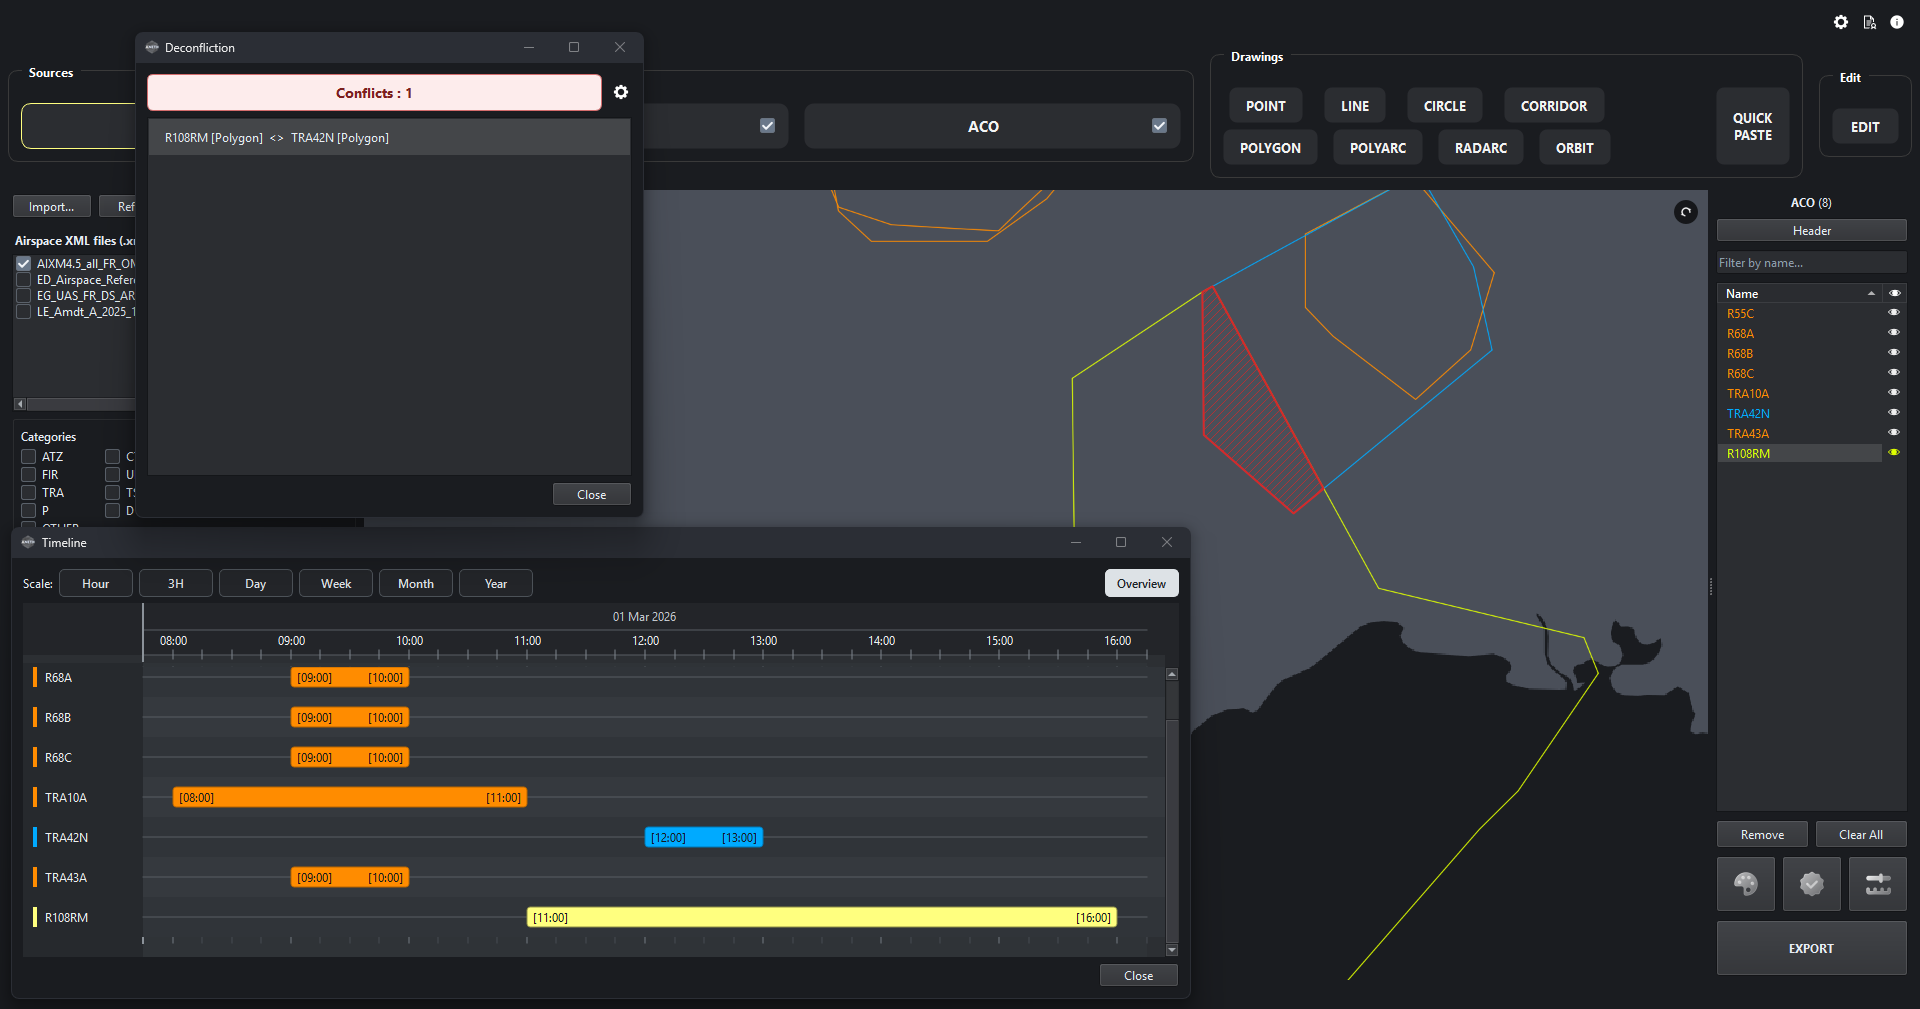Click the blue TRA42N timeline bar
Viewport: 1920px width, 1009px height.
704,838
